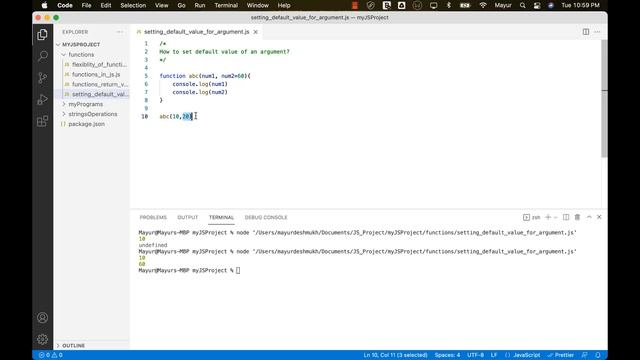640x360 pixels.
Task: Open the Search view in activity bar
Action: (x=42, y=56)
